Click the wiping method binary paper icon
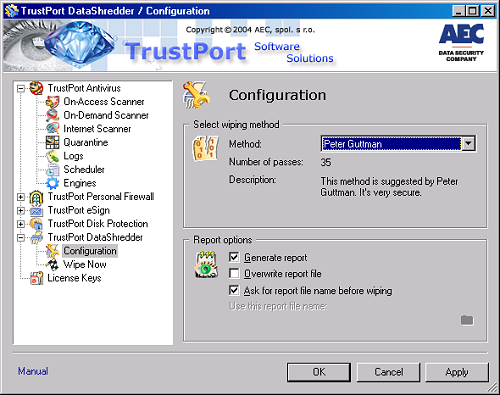This screenshot has height=395, width=500. pyautogui.click(x=206, y=148)
